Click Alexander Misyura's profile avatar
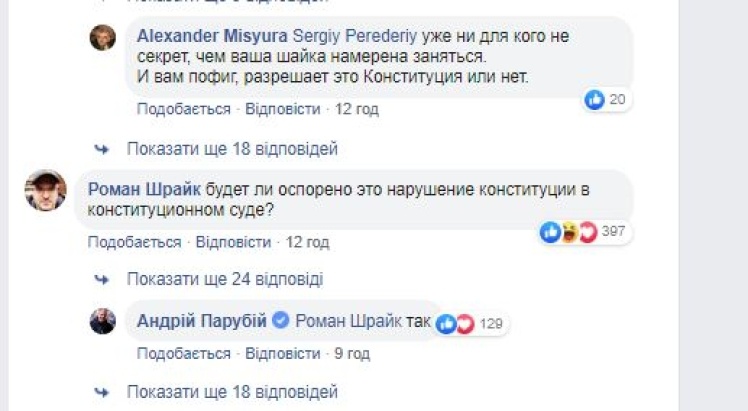 click(103, 38)
